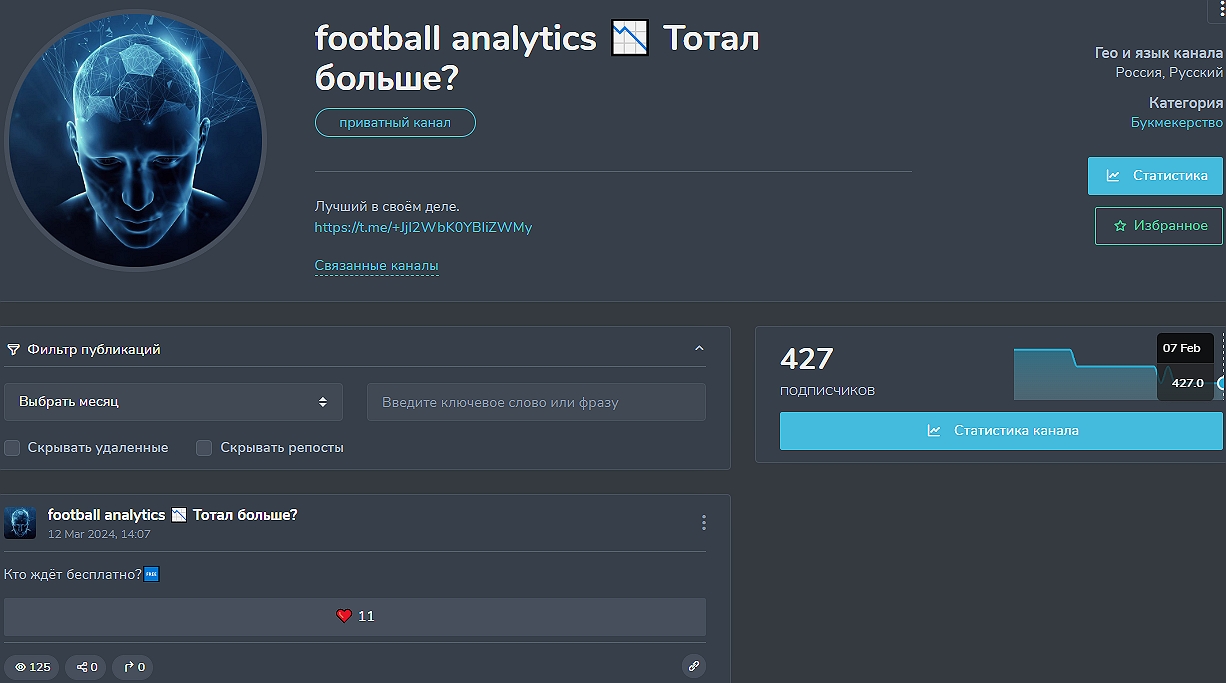Enable the Скрывать репосты checkbox

[x=204, y=448]
